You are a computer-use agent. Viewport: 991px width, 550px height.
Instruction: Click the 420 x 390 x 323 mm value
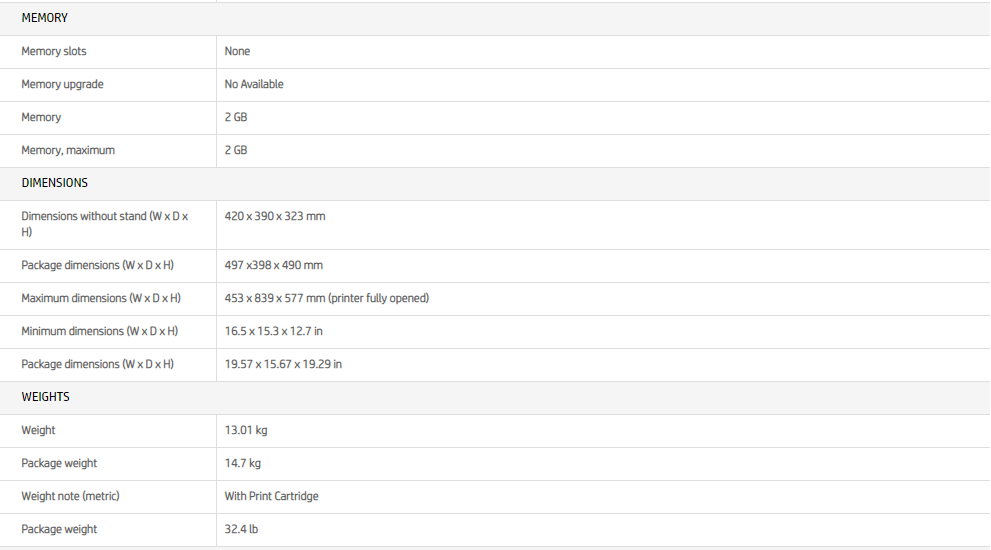point(275,216)
